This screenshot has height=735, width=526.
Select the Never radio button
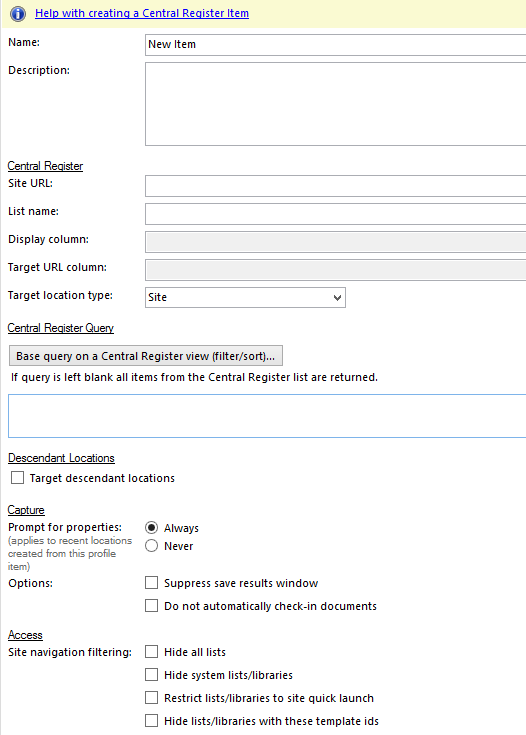coord(151,546)
